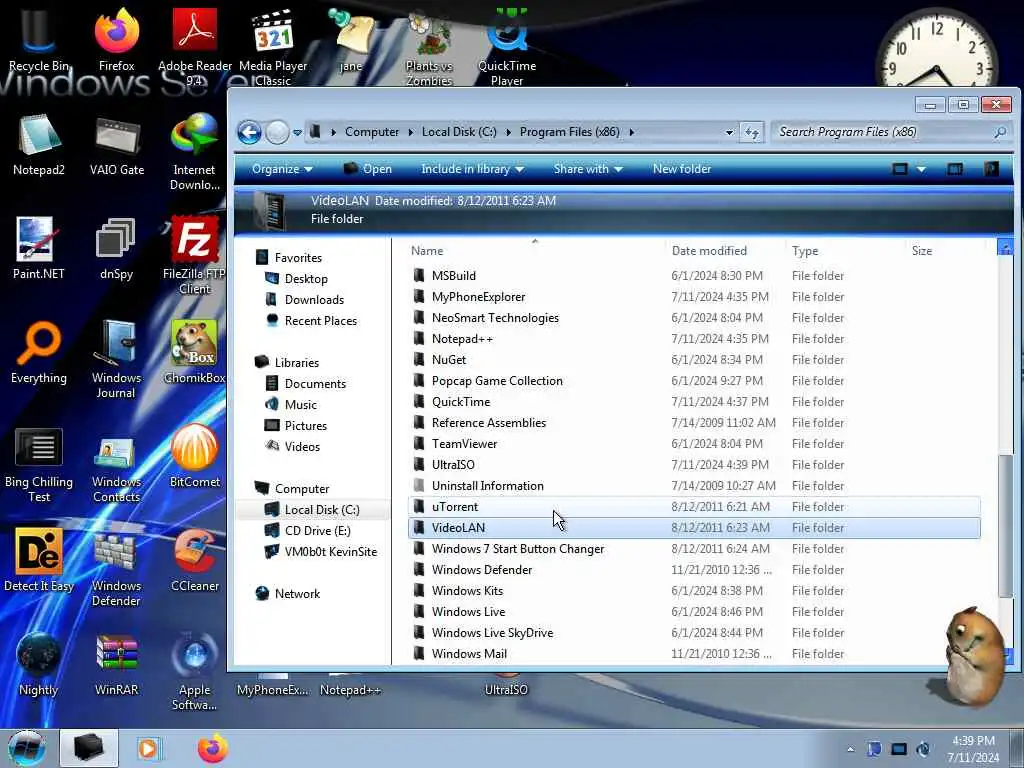Image resolution: width=1024 pixels, height=768 pixels.
Task: Open the Everything search icon
Action: point(39,353)
